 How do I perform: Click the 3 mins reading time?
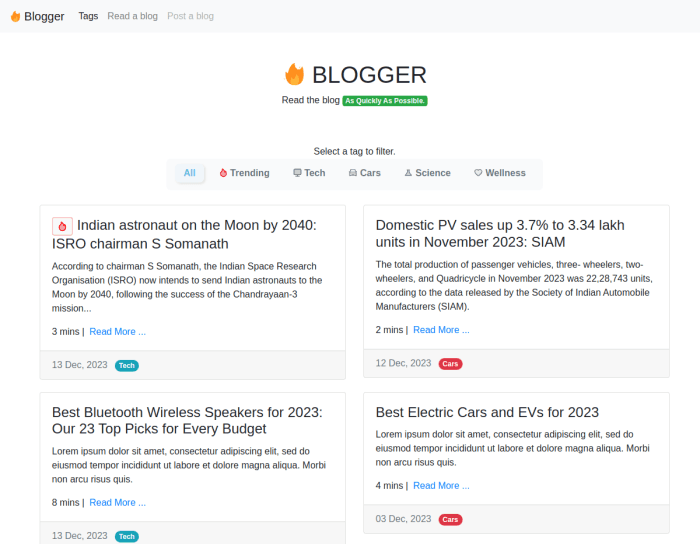66,332
